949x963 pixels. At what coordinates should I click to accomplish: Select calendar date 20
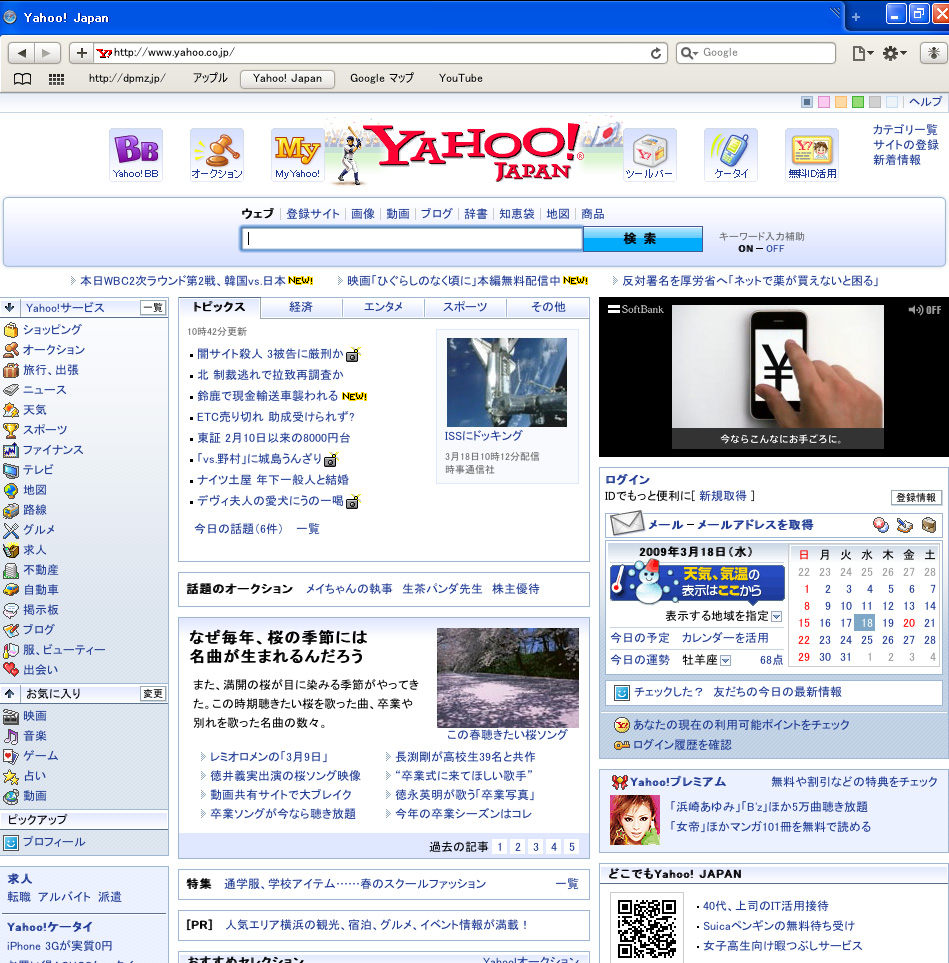[909, 623]
